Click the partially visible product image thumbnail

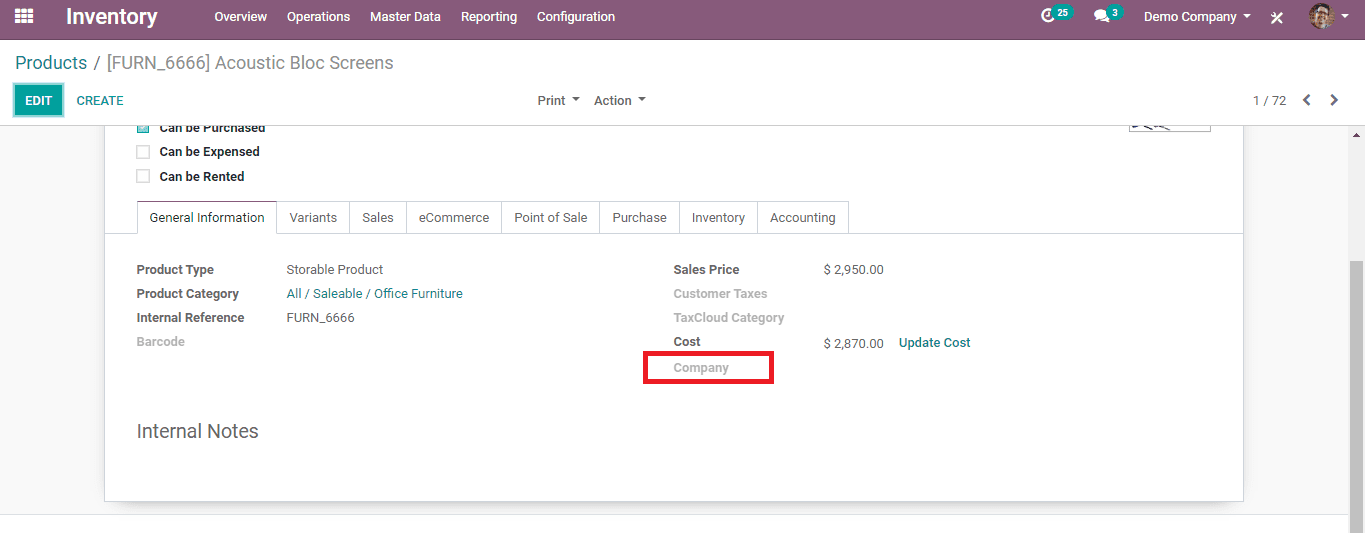1169,128
